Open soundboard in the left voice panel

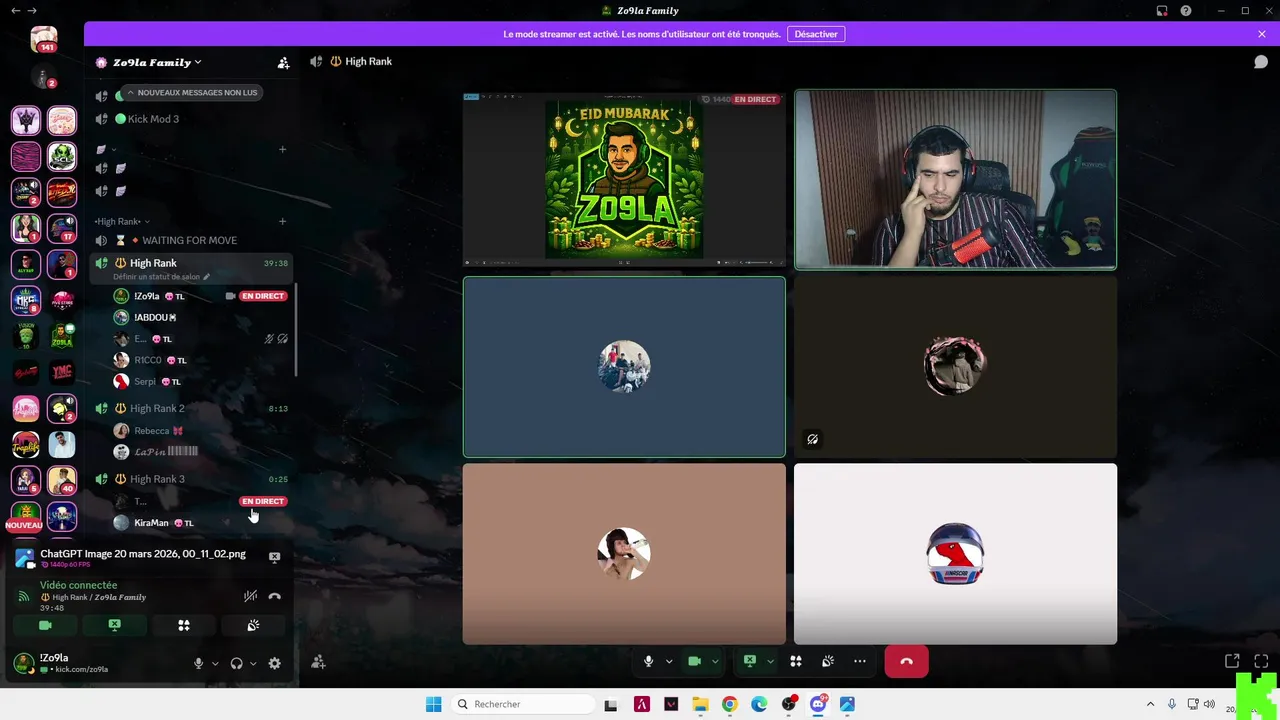click(253, 625)
